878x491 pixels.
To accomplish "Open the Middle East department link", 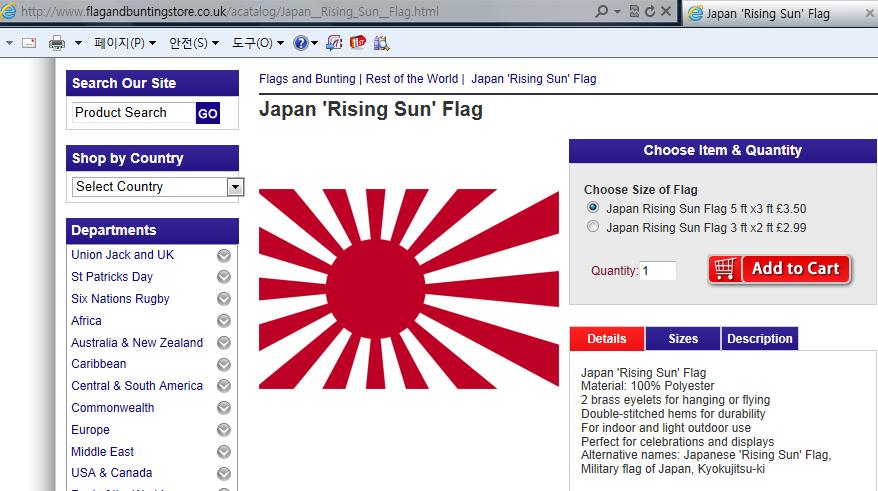I will (102, 452).
